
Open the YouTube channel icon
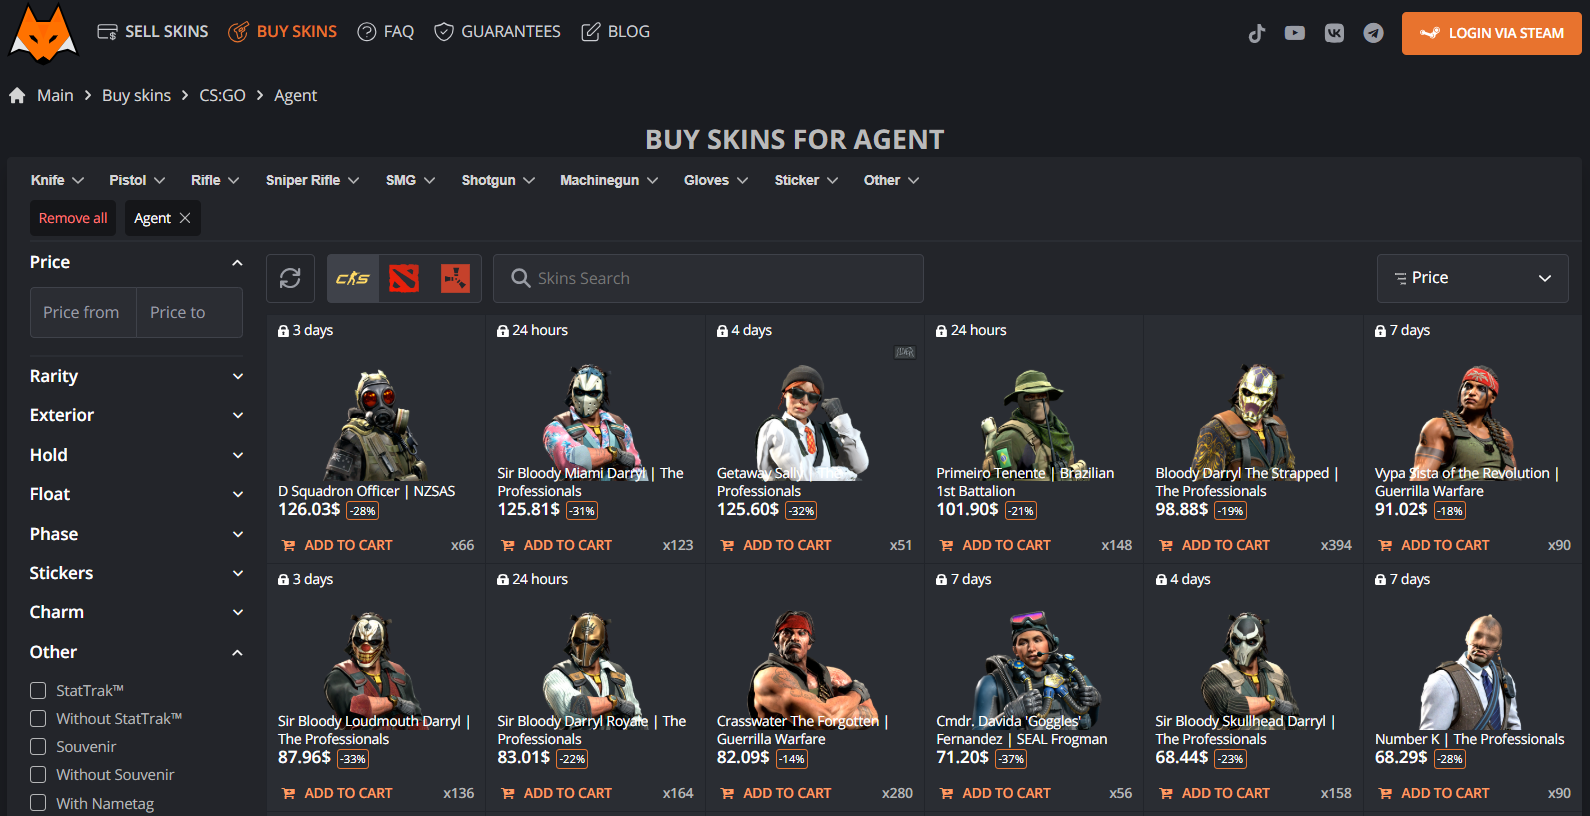pos(1295,33)
